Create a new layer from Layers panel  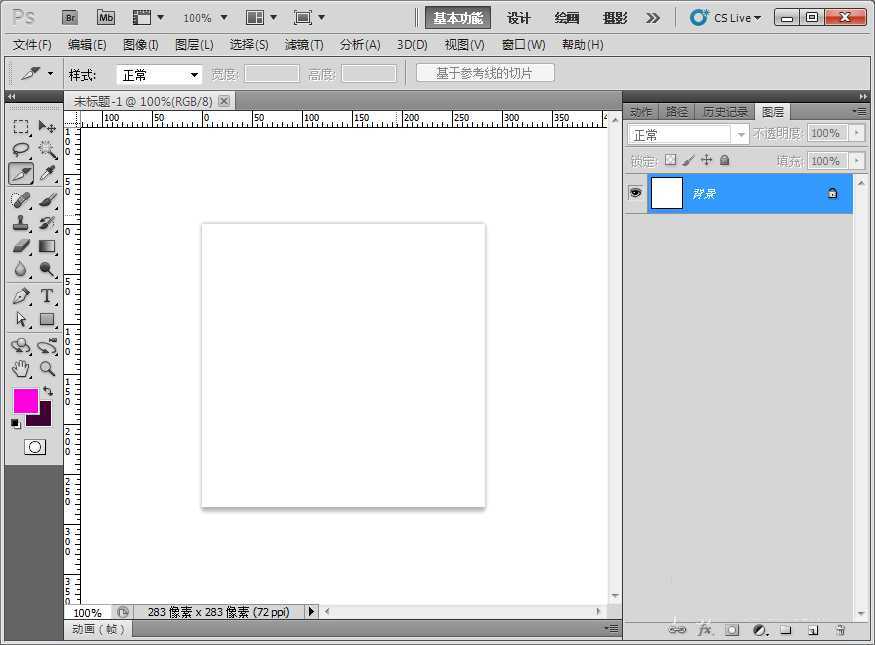click(813, 630)
